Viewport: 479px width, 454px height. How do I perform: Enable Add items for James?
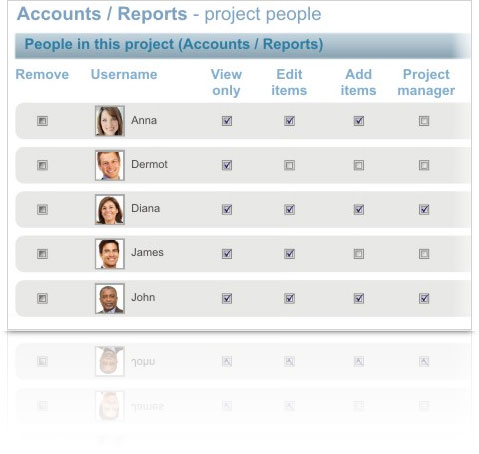click(359, 254)
